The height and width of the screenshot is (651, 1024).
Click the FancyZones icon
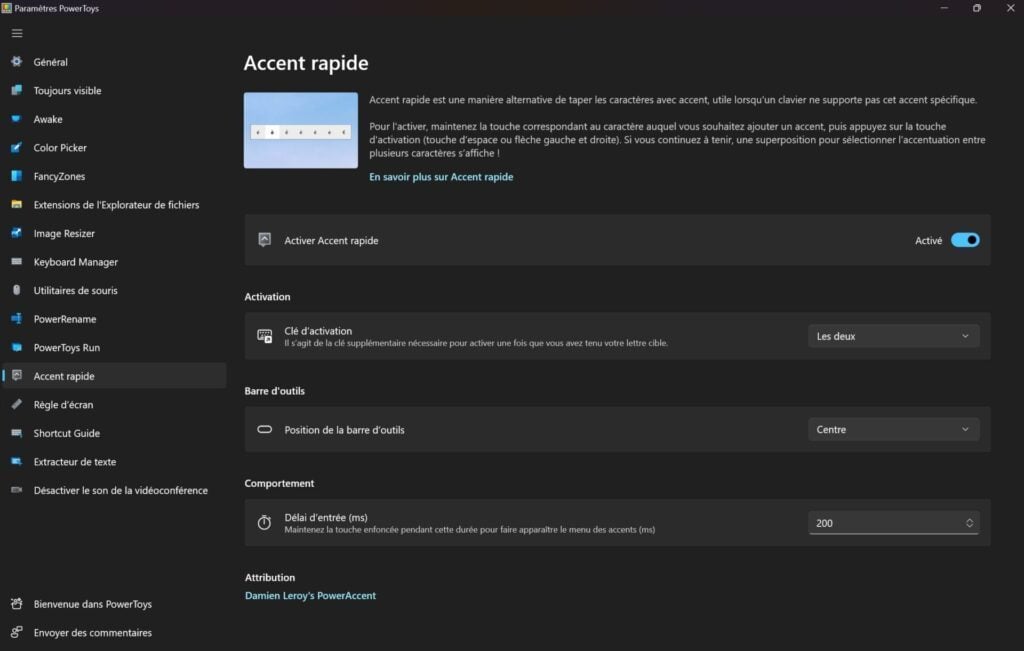[17, 176]
